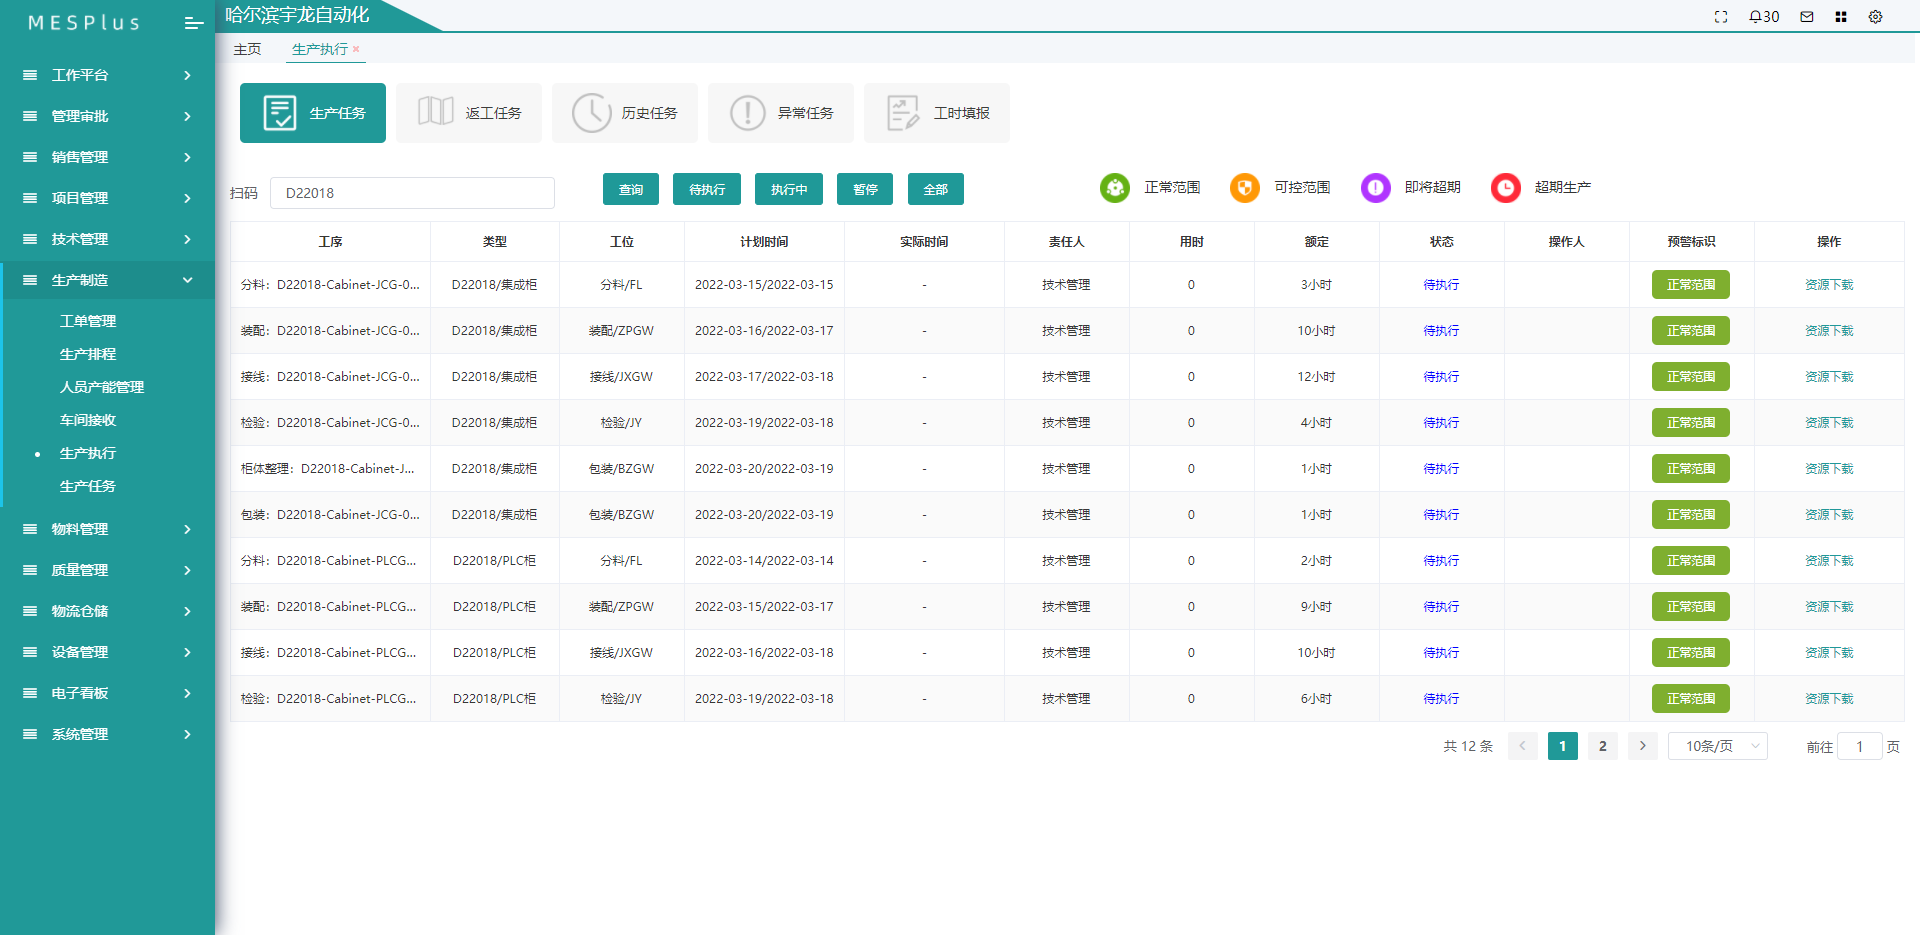1920x935 pixels.
Task: Click 待执行 status in 接线/JXGW 12小时 row
Action: pyautogui.click(x=1441, y=377)
